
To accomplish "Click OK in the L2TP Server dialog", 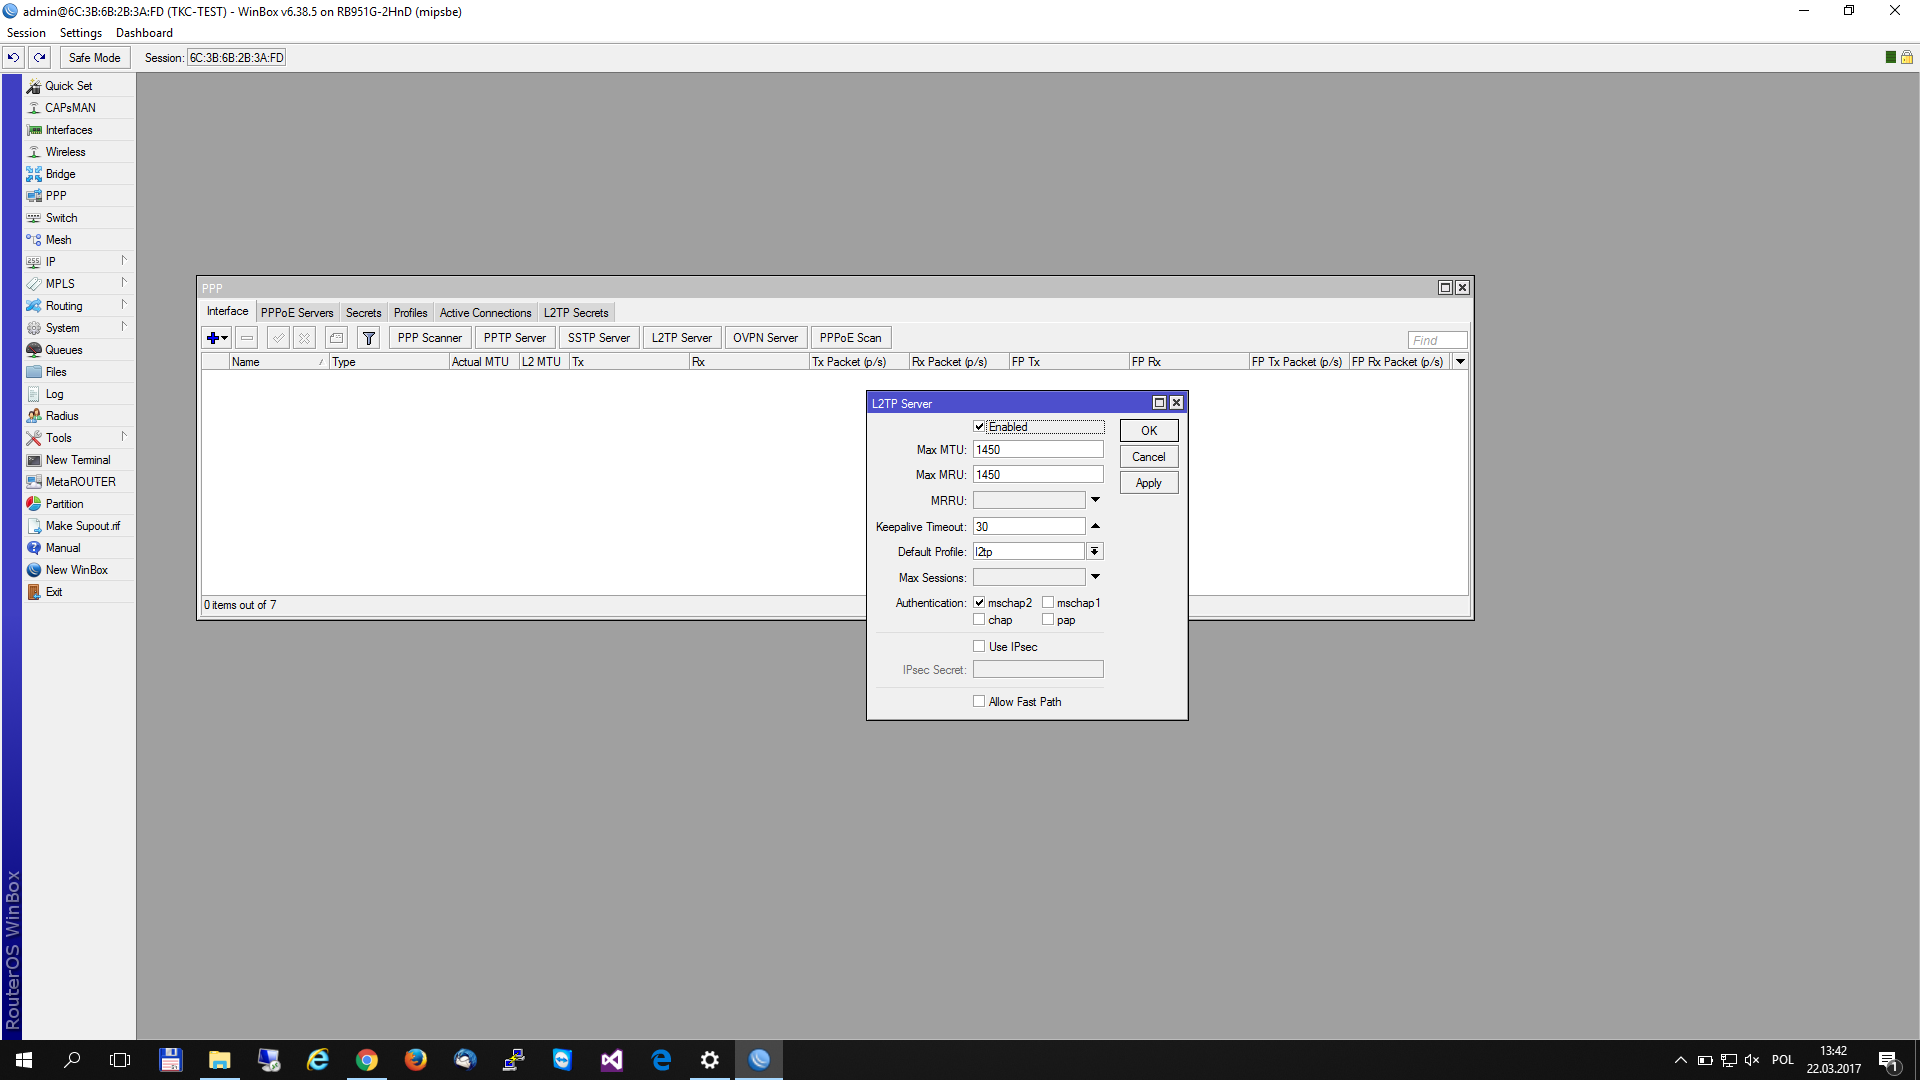I will click(1149, 431).
